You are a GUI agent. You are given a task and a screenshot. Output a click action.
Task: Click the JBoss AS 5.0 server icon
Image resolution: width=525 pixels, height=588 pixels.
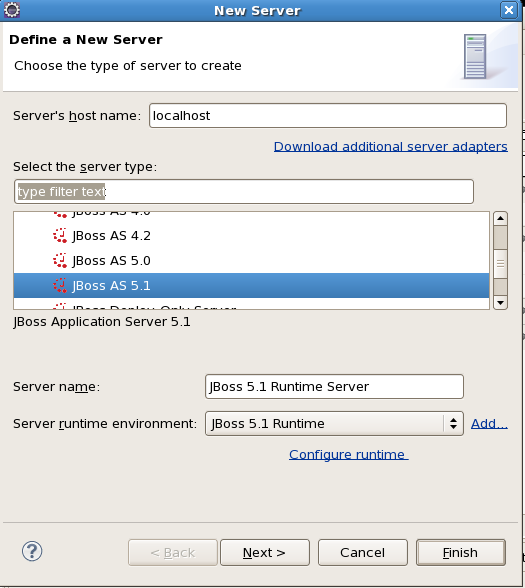point(60,260)
